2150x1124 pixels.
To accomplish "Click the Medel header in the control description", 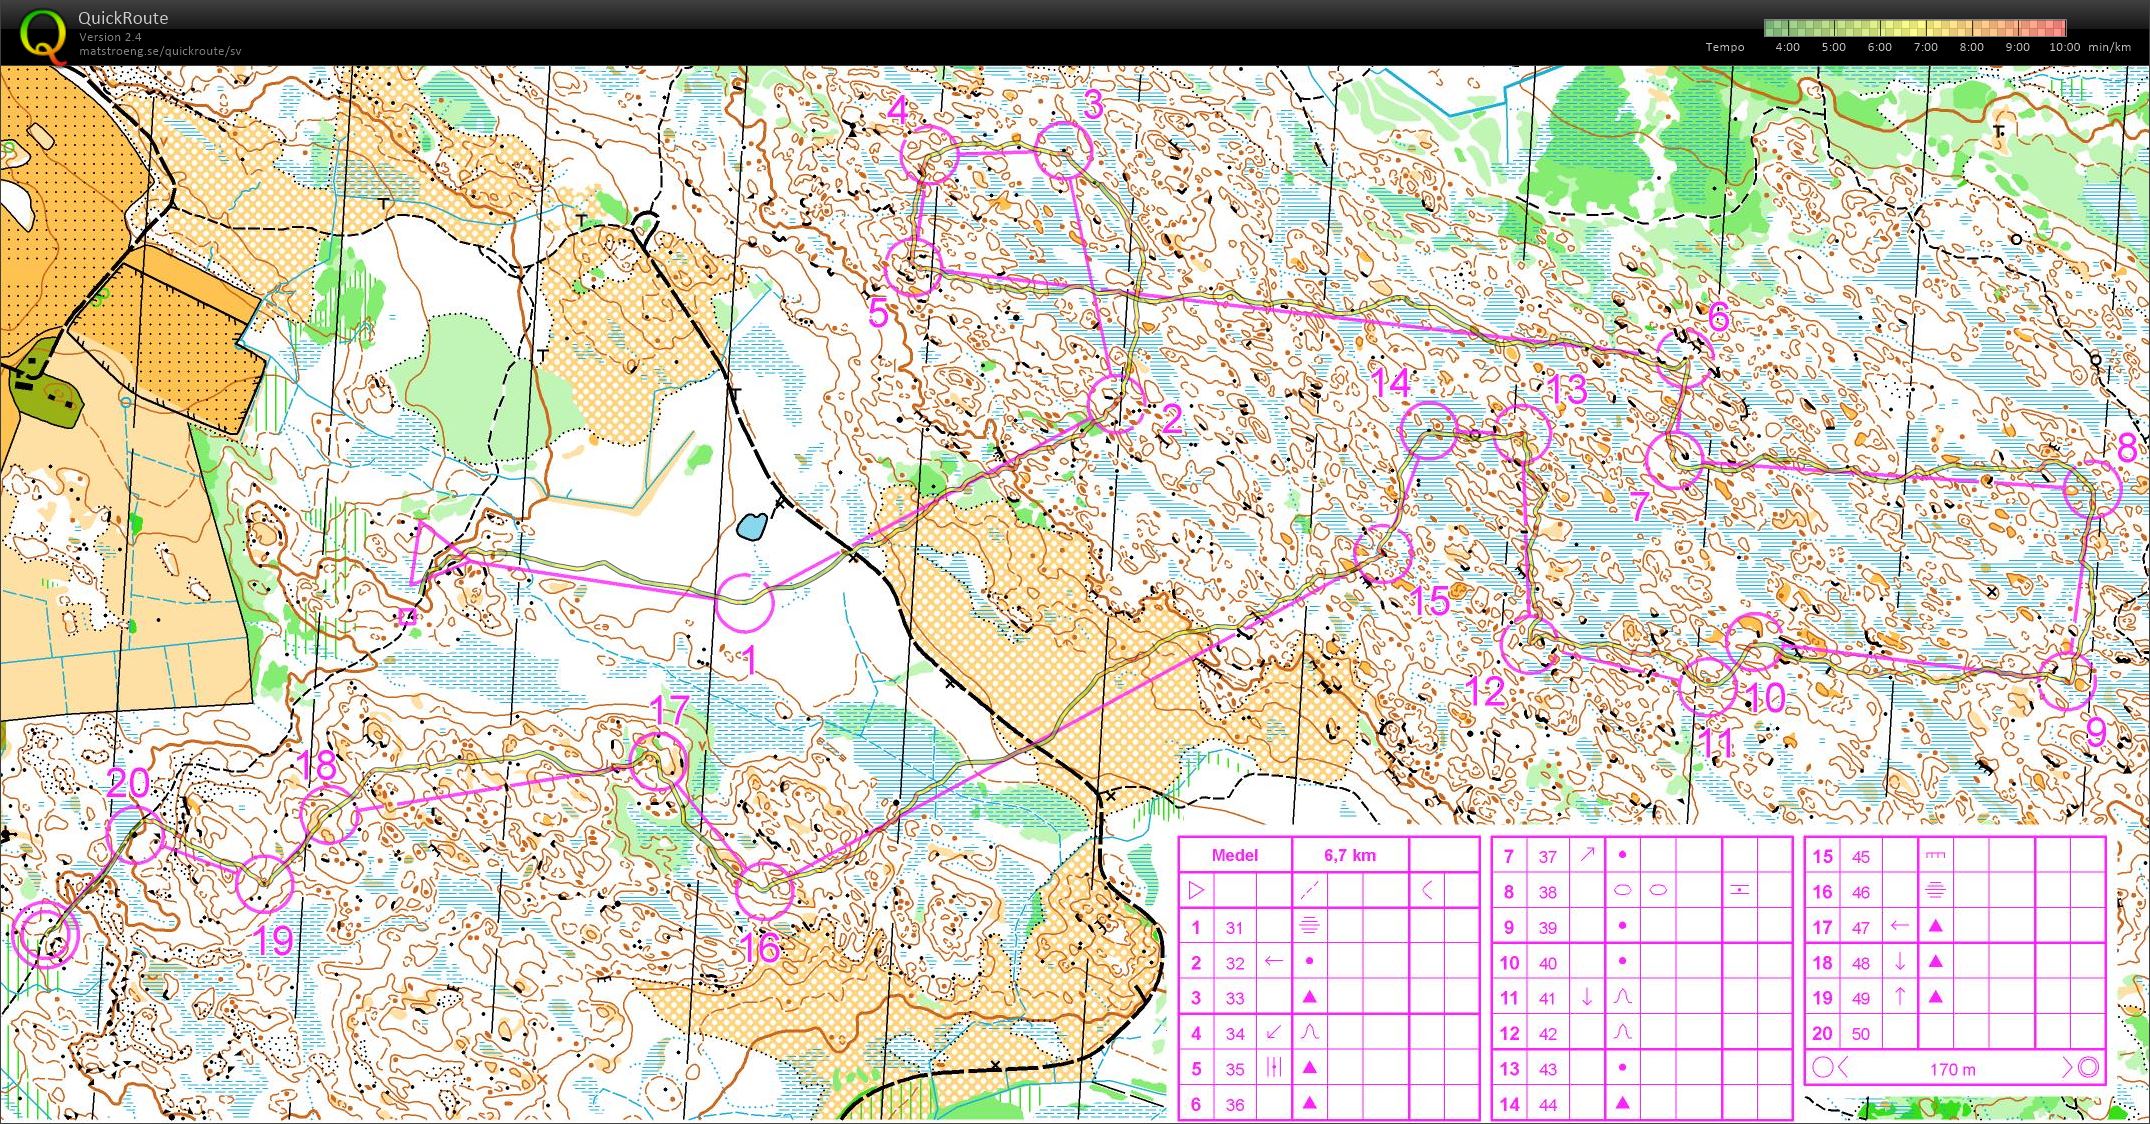I will (x=1234, y=855).
